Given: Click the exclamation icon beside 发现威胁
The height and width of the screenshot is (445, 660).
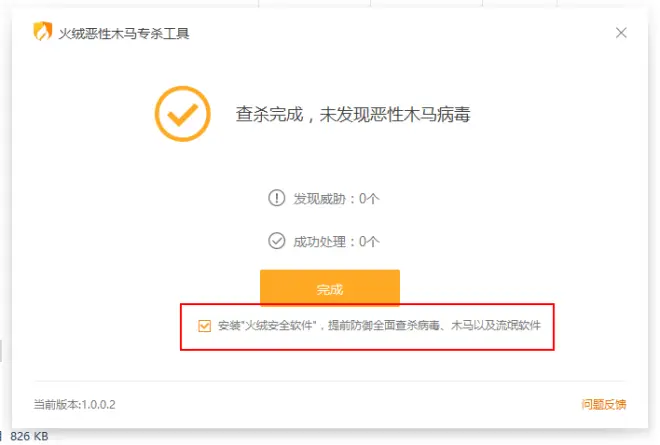Looking at the screenshot, I should tap(277, 198).
